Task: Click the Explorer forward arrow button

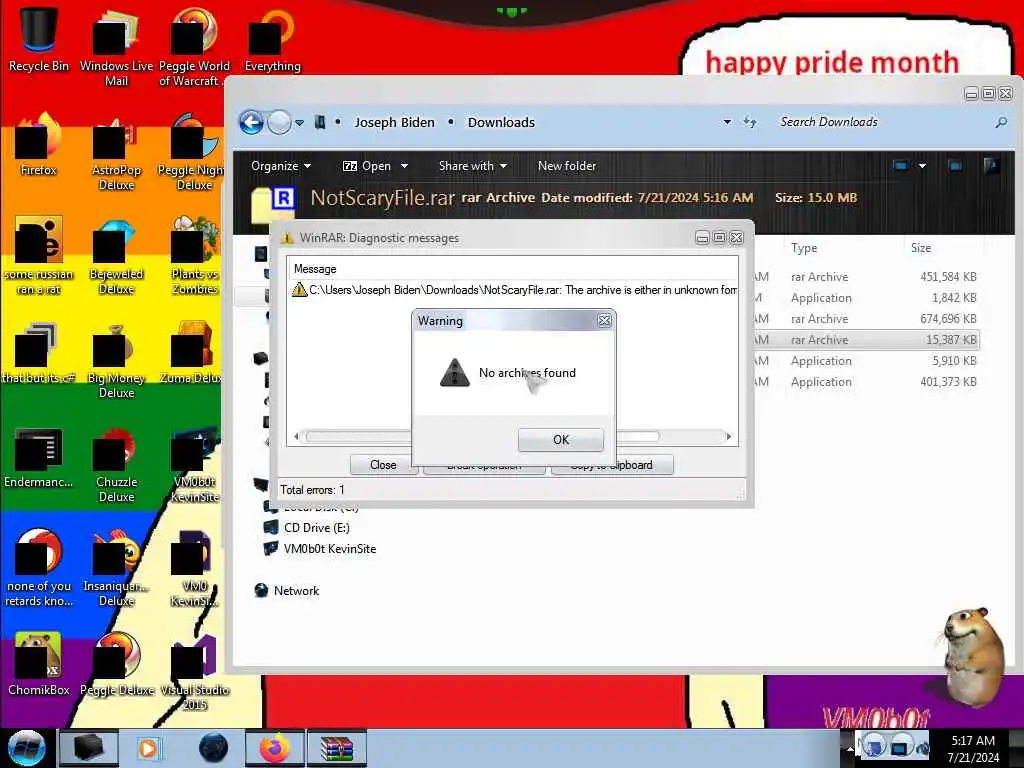Action: pos(280,122)
